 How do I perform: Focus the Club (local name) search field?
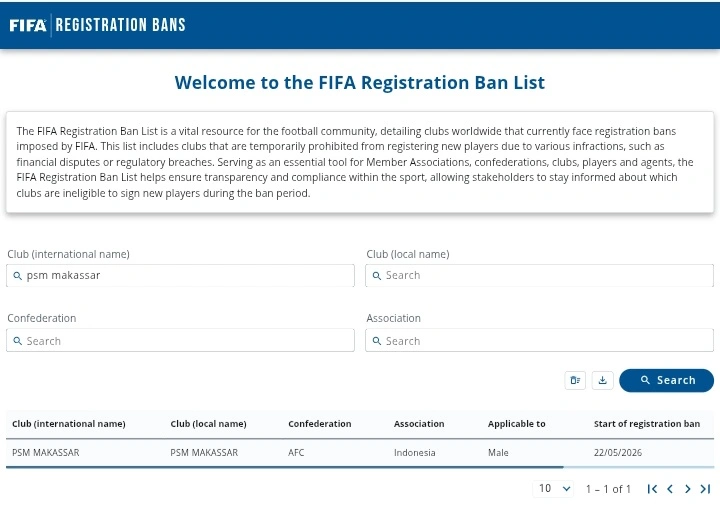[x=540, y=275]
